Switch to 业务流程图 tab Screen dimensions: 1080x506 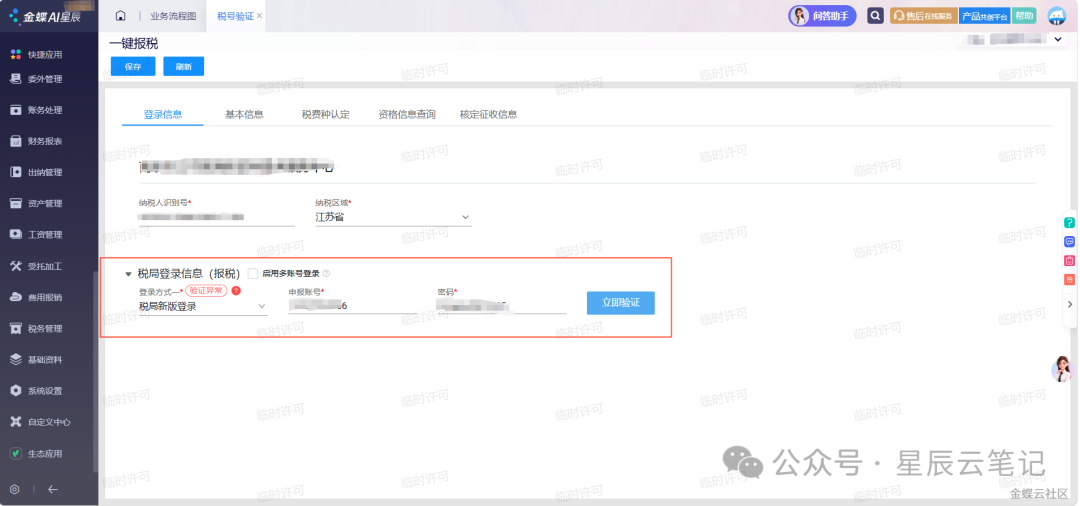[174, 16]
